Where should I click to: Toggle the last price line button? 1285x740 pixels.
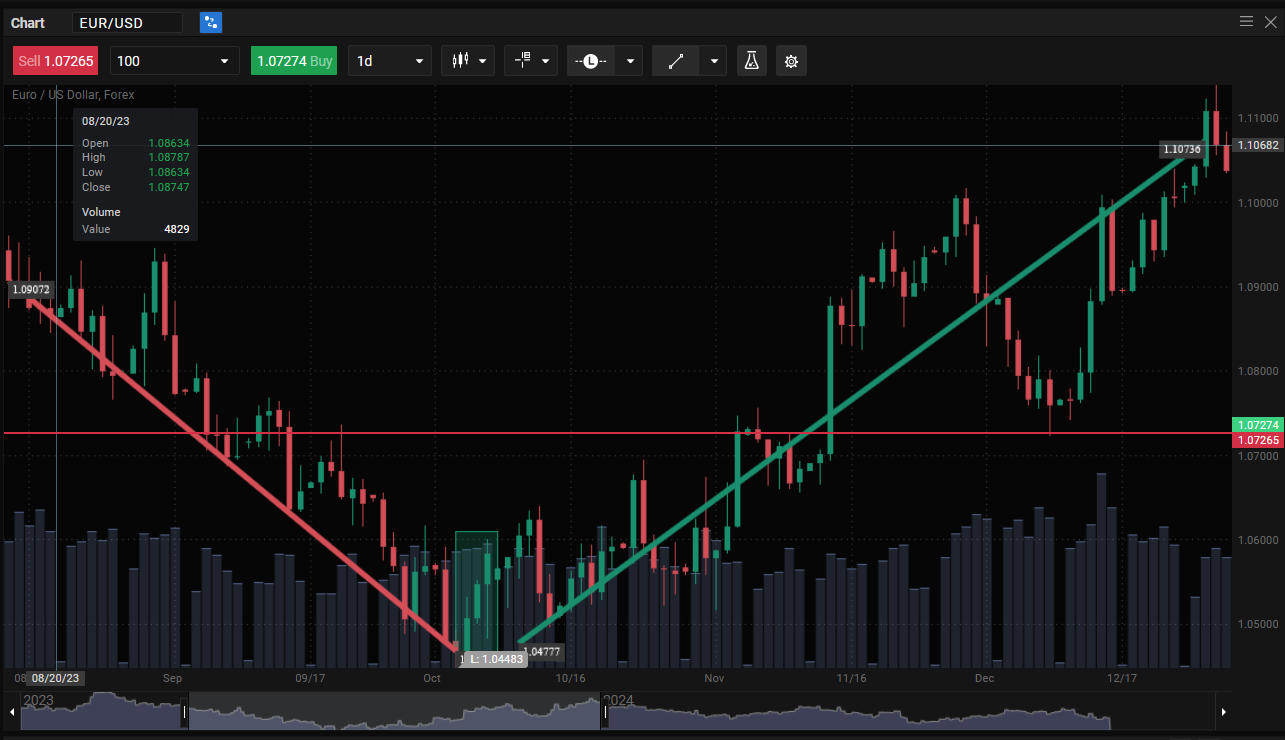pyautogui.click(x=591, y=61)
